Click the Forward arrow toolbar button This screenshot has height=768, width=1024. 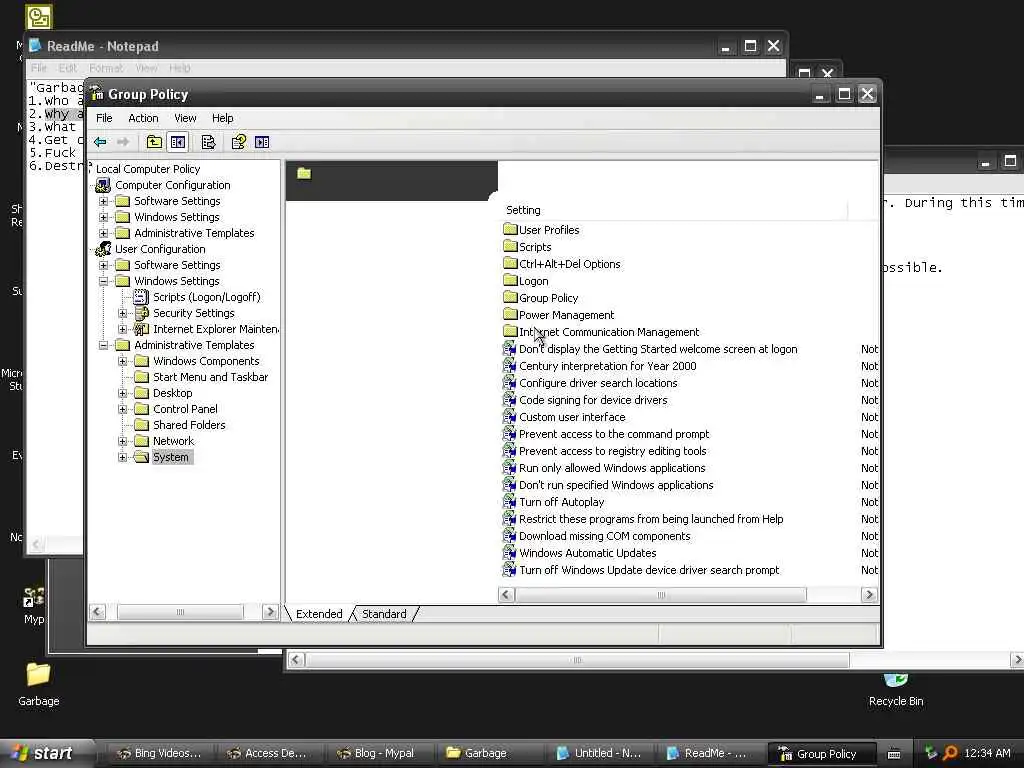(123, 142)
